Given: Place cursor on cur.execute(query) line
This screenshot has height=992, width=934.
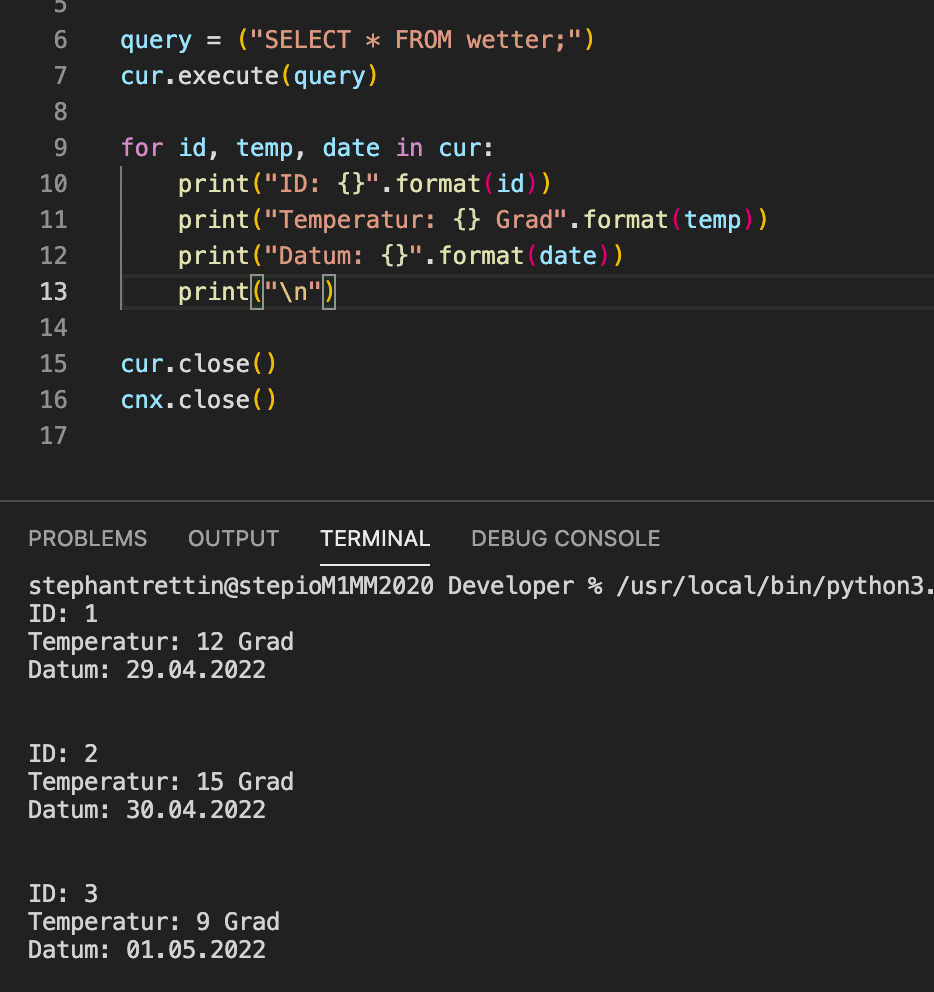Looking at the screenshot, I should pos(248,76).
